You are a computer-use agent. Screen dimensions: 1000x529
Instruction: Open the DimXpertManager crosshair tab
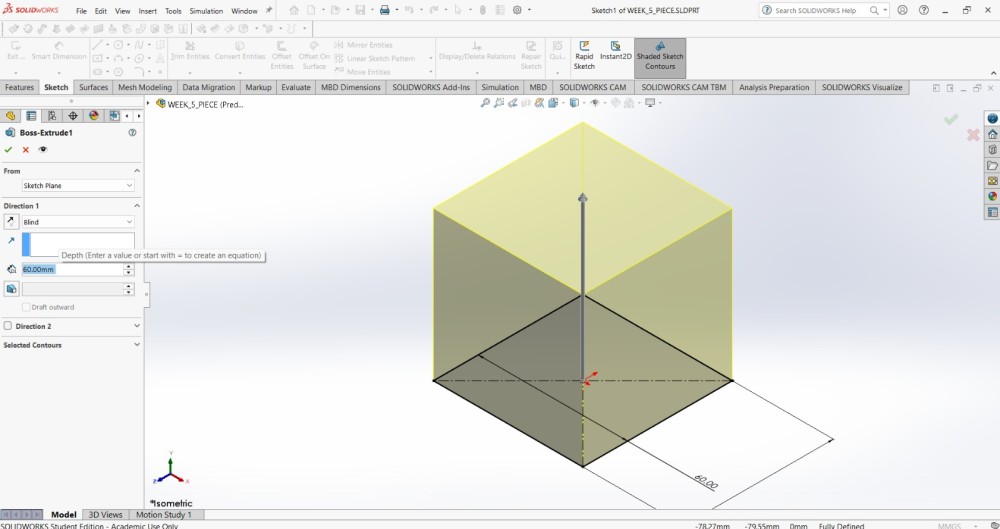click(73, 115)
